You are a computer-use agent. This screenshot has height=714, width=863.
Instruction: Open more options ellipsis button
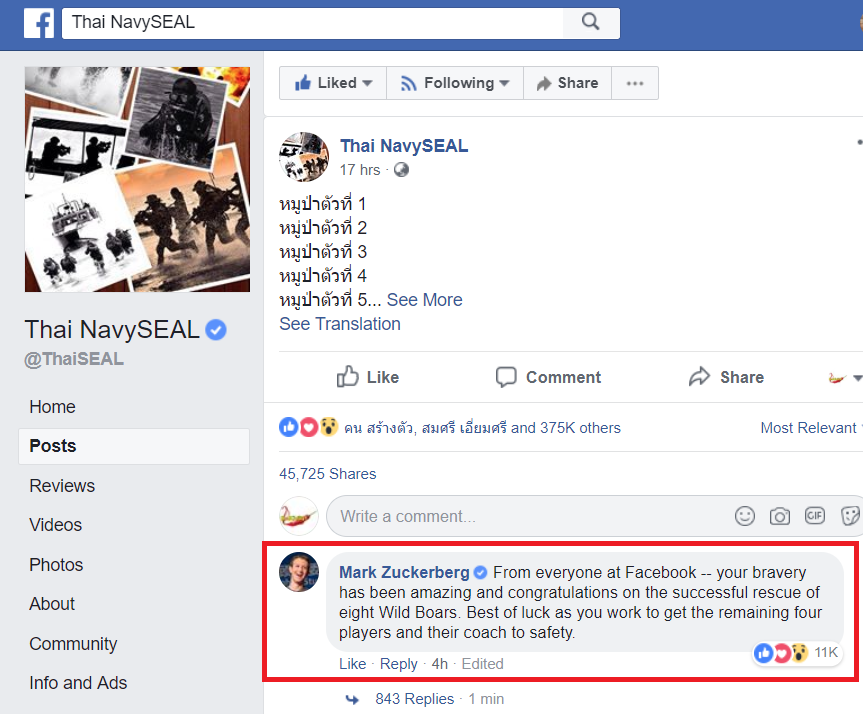tap(635, 83)
